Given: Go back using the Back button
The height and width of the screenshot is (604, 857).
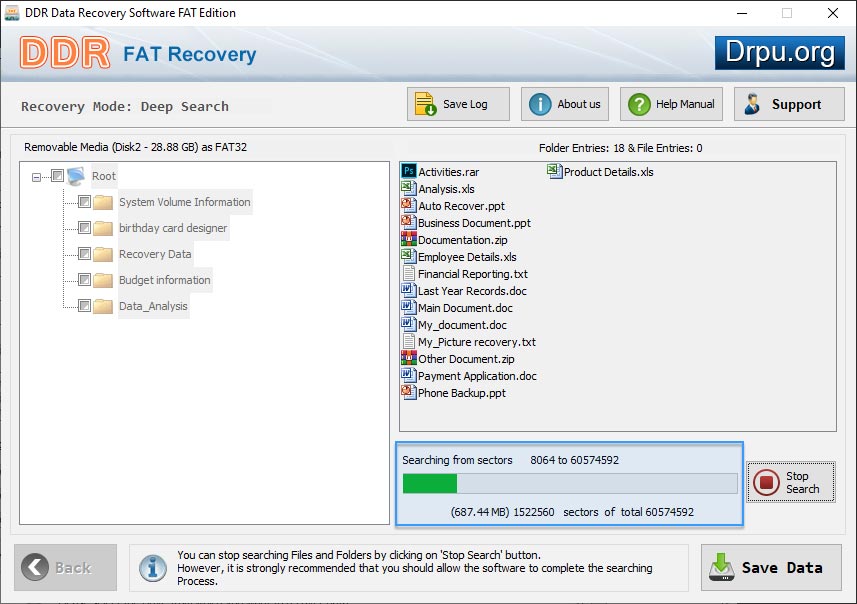Looking at the screenshot, I should coord(66,567).
